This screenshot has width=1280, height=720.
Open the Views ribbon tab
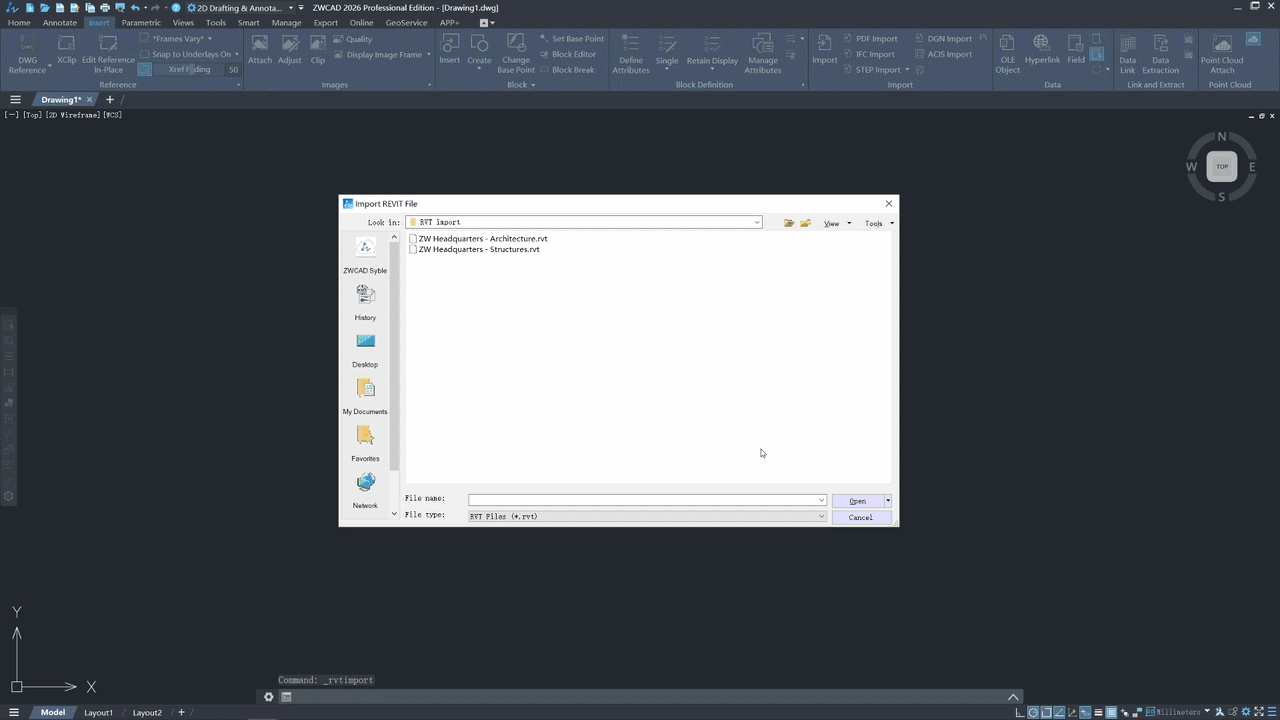(x=183, y=22)
